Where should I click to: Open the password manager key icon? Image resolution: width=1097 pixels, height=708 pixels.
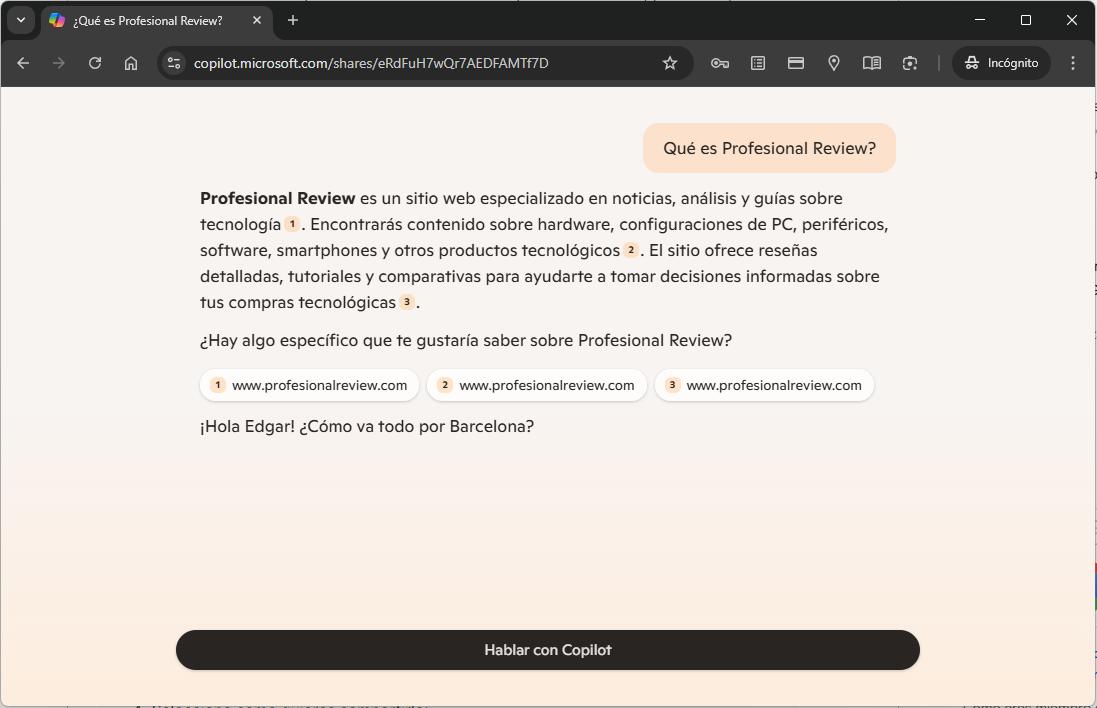[720, 63]
